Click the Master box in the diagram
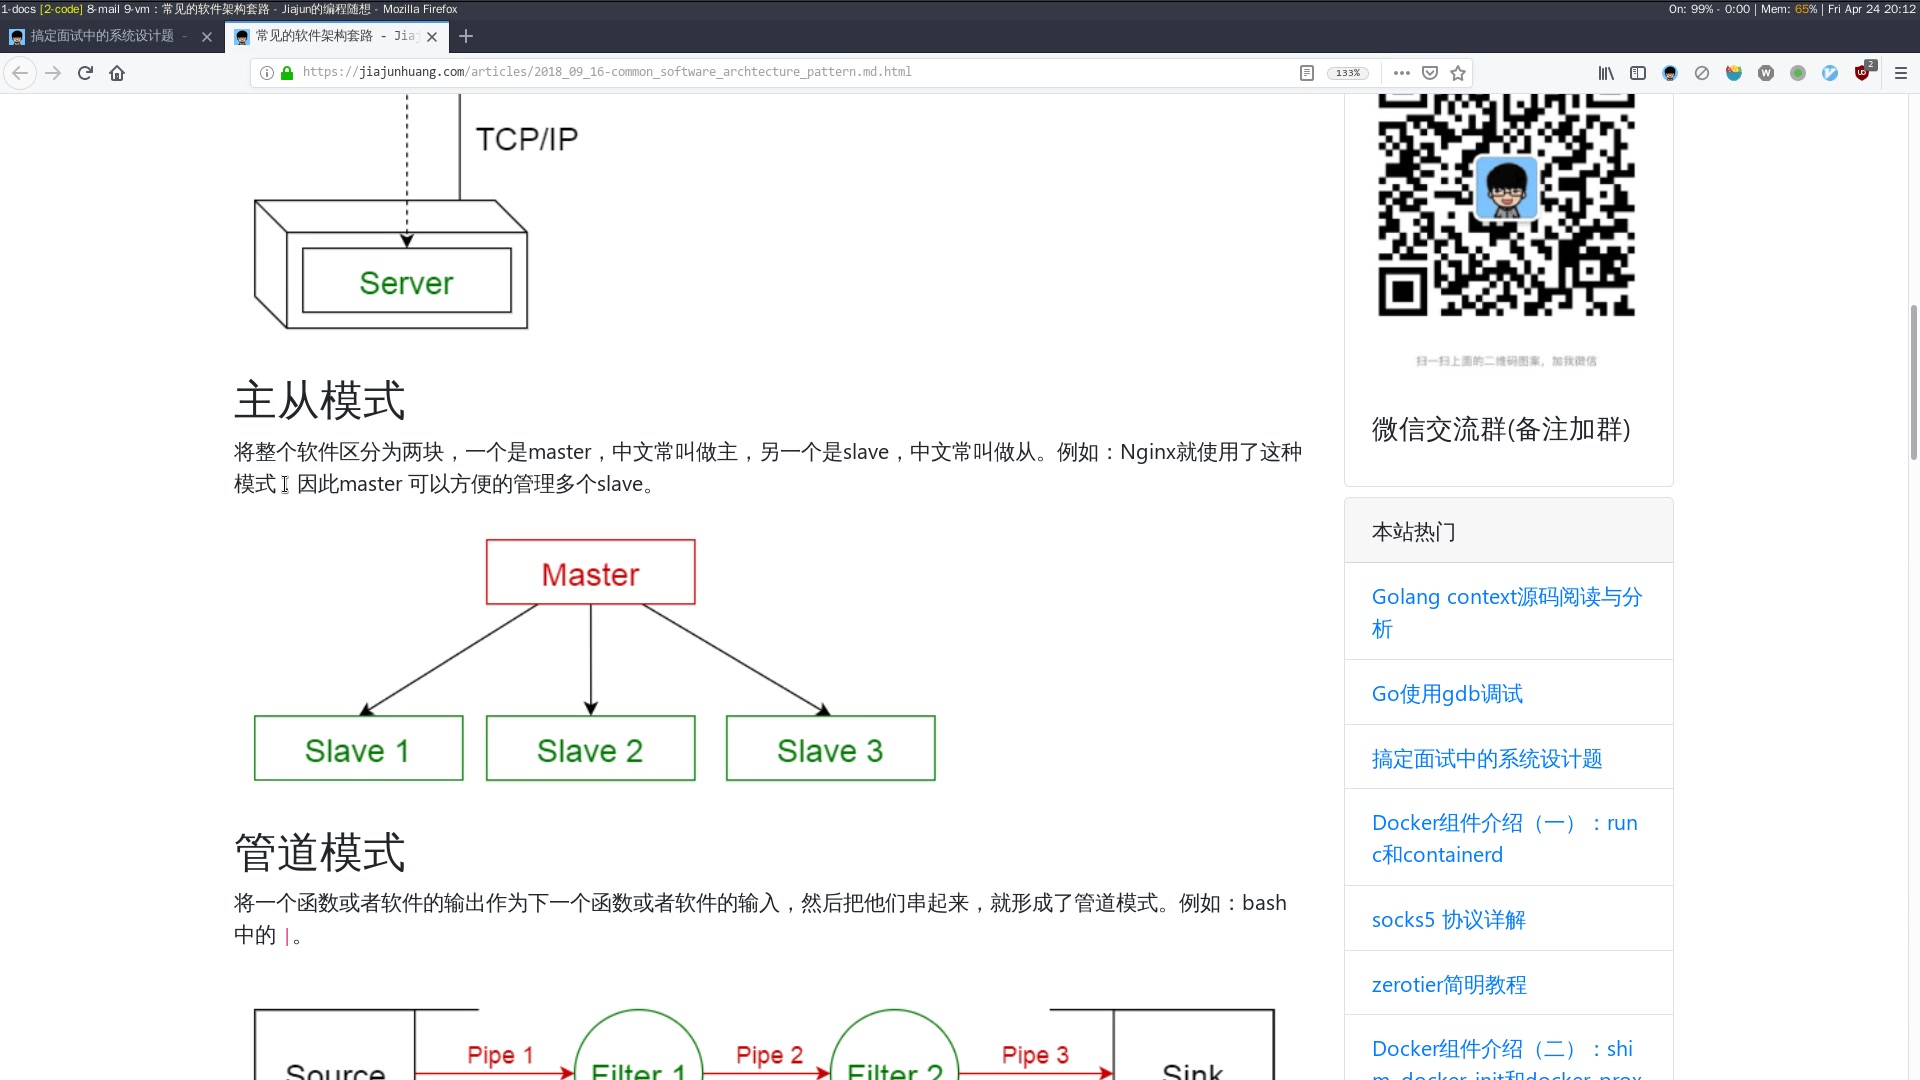 coord(590,573)
